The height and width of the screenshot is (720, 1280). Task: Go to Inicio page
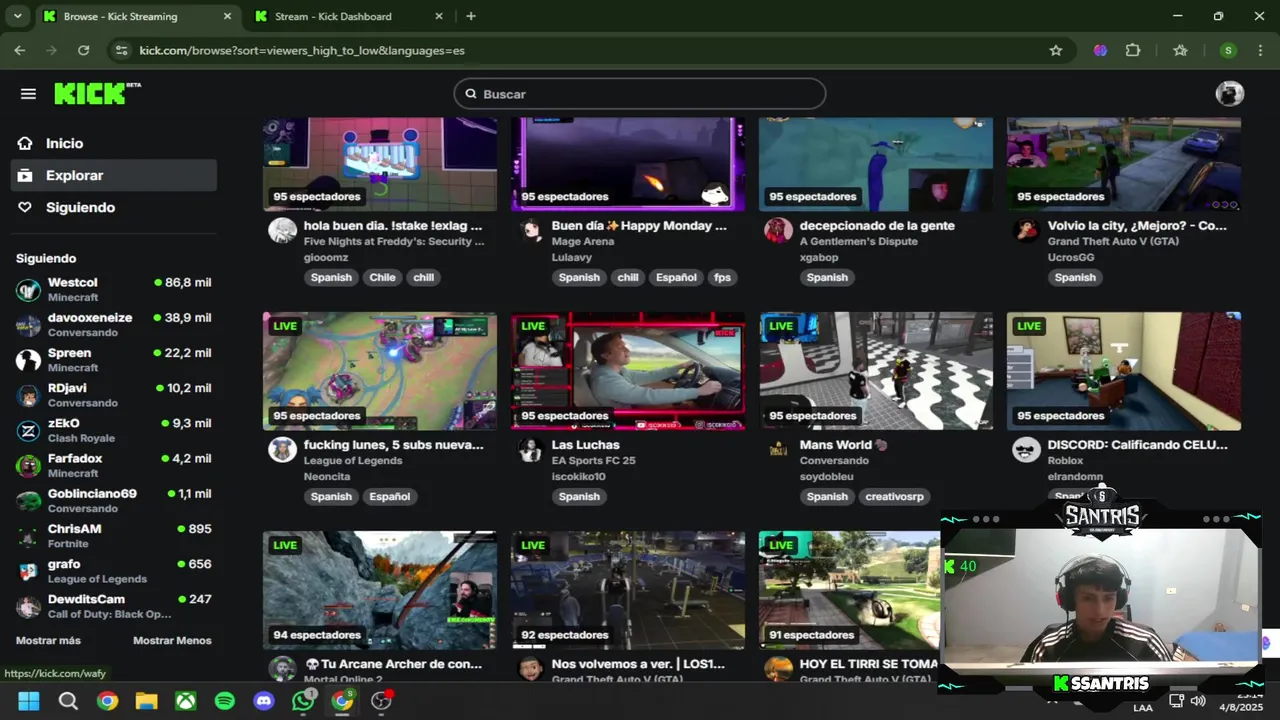coord(64,143)
